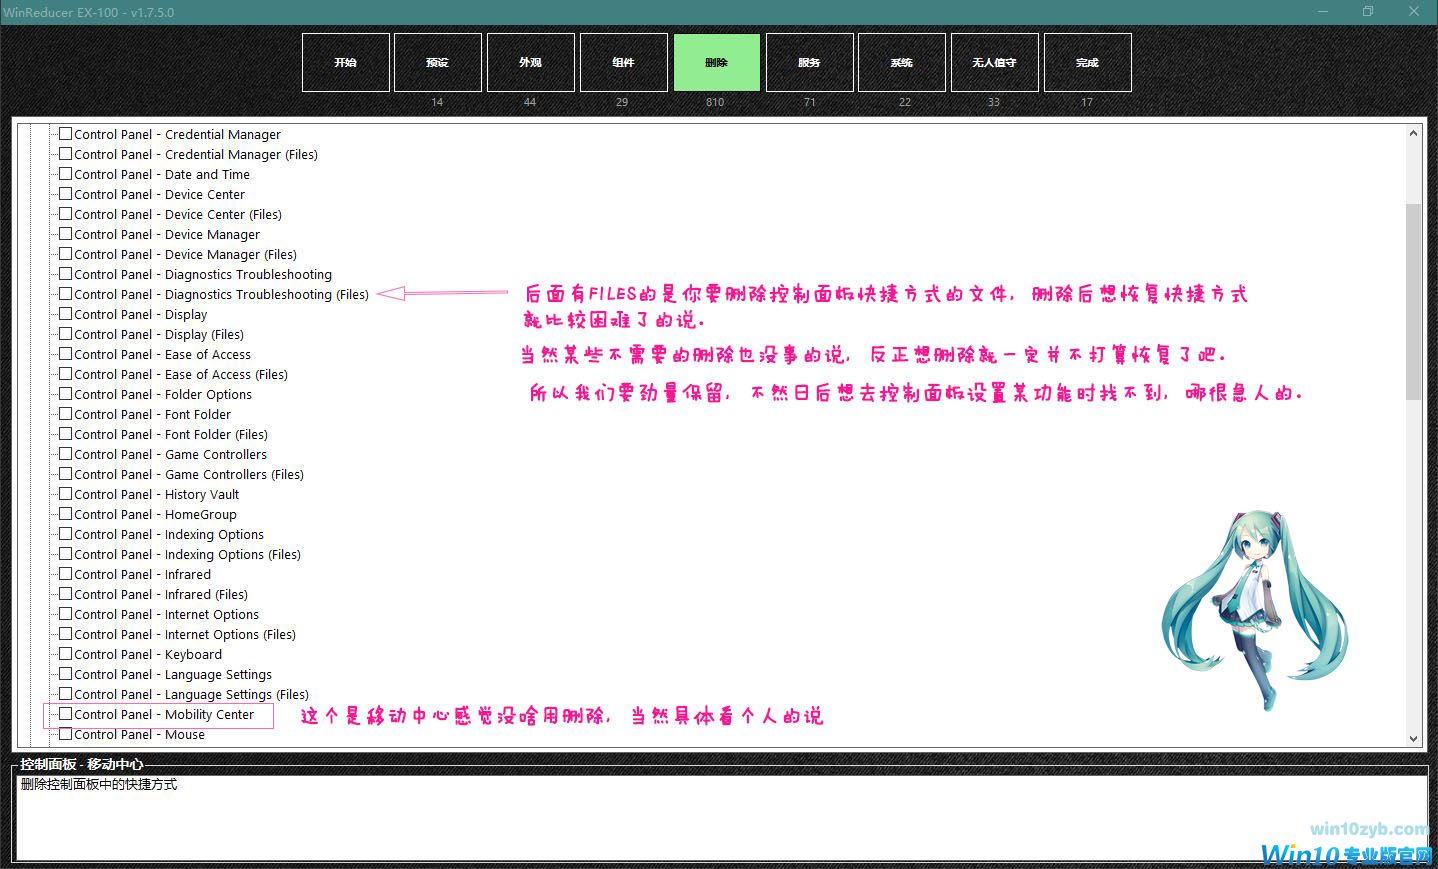
Task: Go to the 服务 tab
Action: point(809,62)
